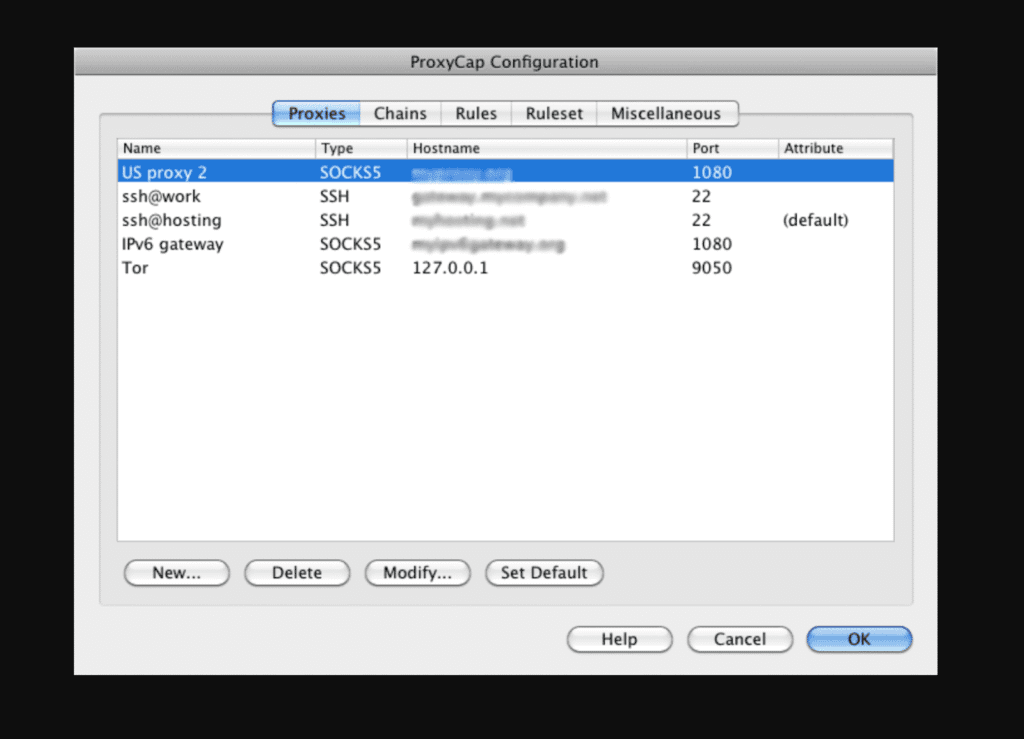Open the Chains tab
The height and width of the screenshot is (739, 1024).
tap(400, 113)
